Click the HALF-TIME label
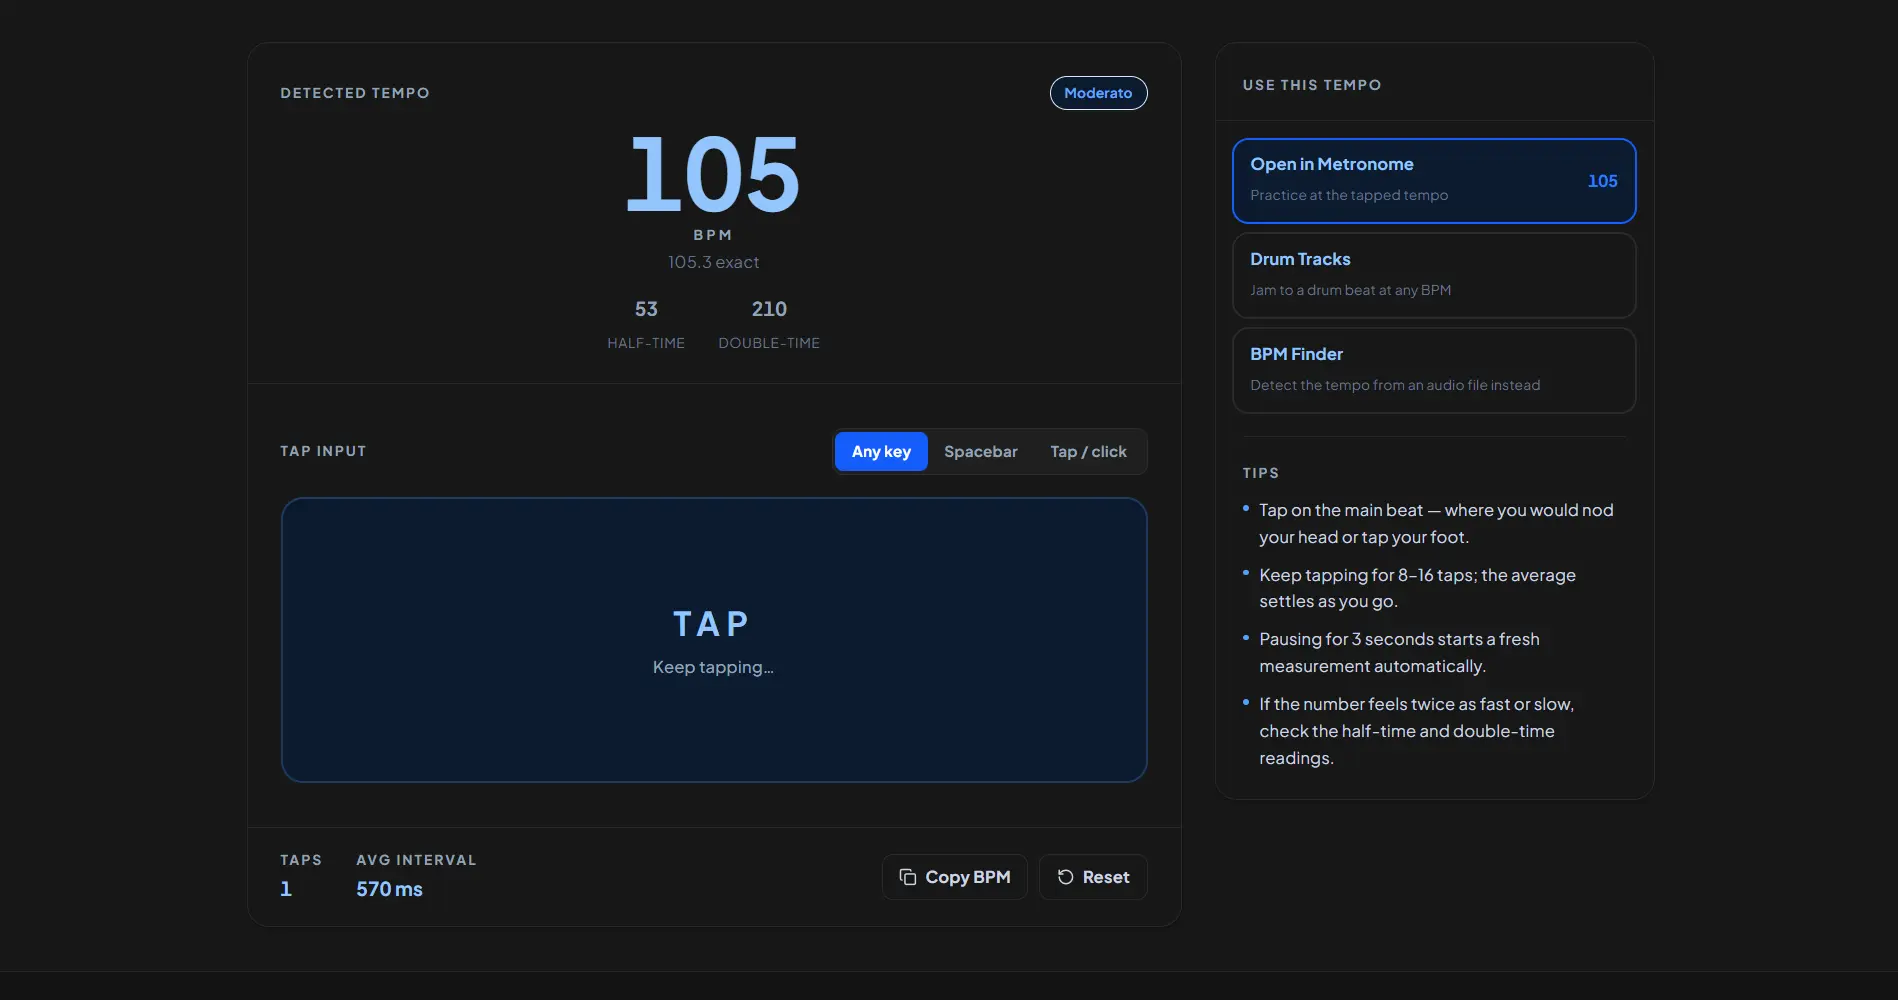Image resolution: width=1898 pixels, height=1000 pixels. pos(646,343)
